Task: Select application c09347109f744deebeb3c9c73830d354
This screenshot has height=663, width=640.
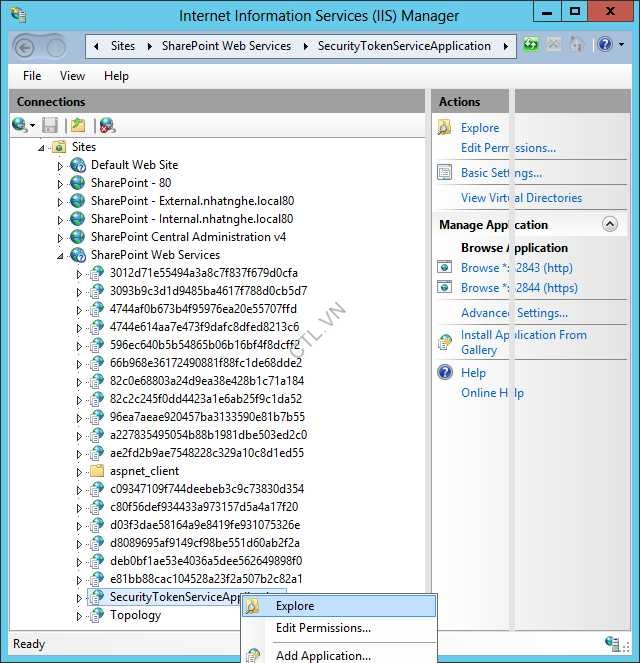Action: click(x=207, y=489)
